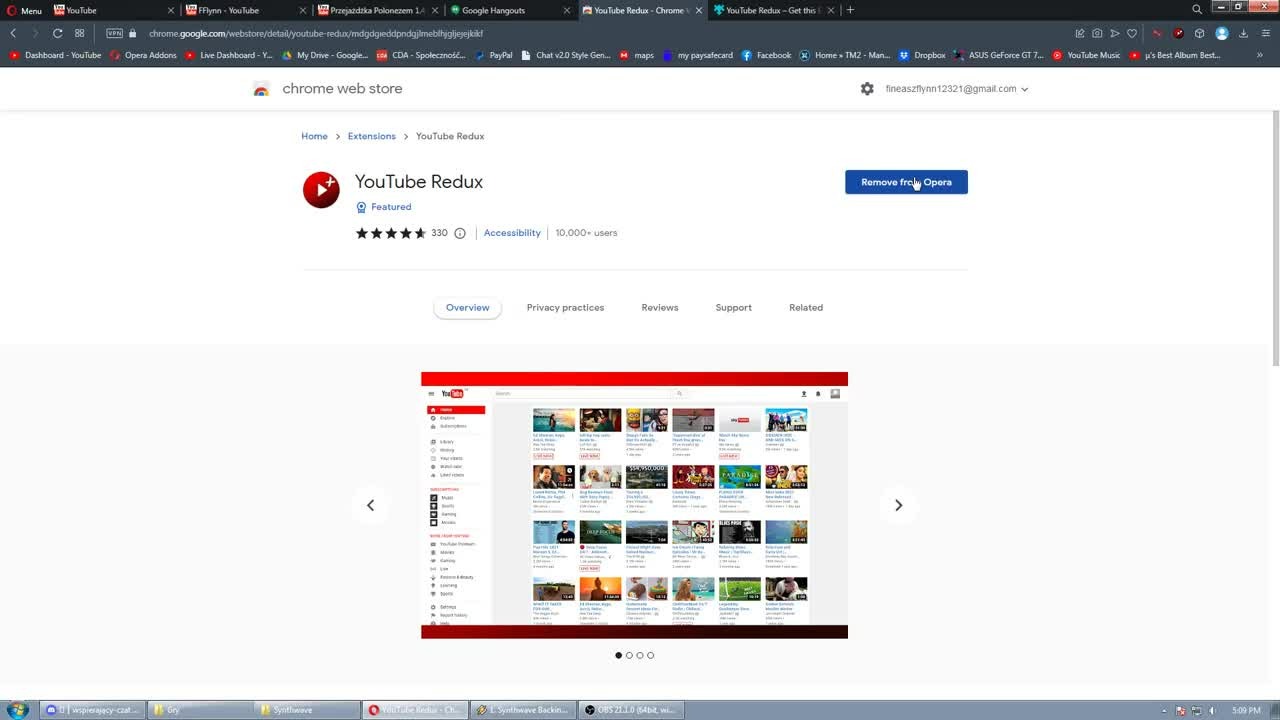This screenshot has width=1280, height=720.
Task: Switch to the Privacy practices tab
Action: 565,307
